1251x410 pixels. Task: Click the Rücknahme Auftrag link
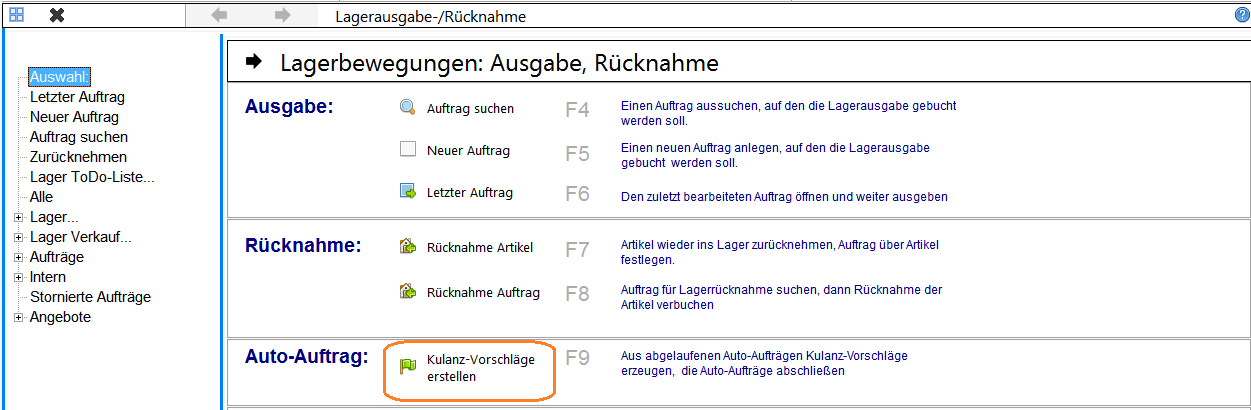pos(483,293)
